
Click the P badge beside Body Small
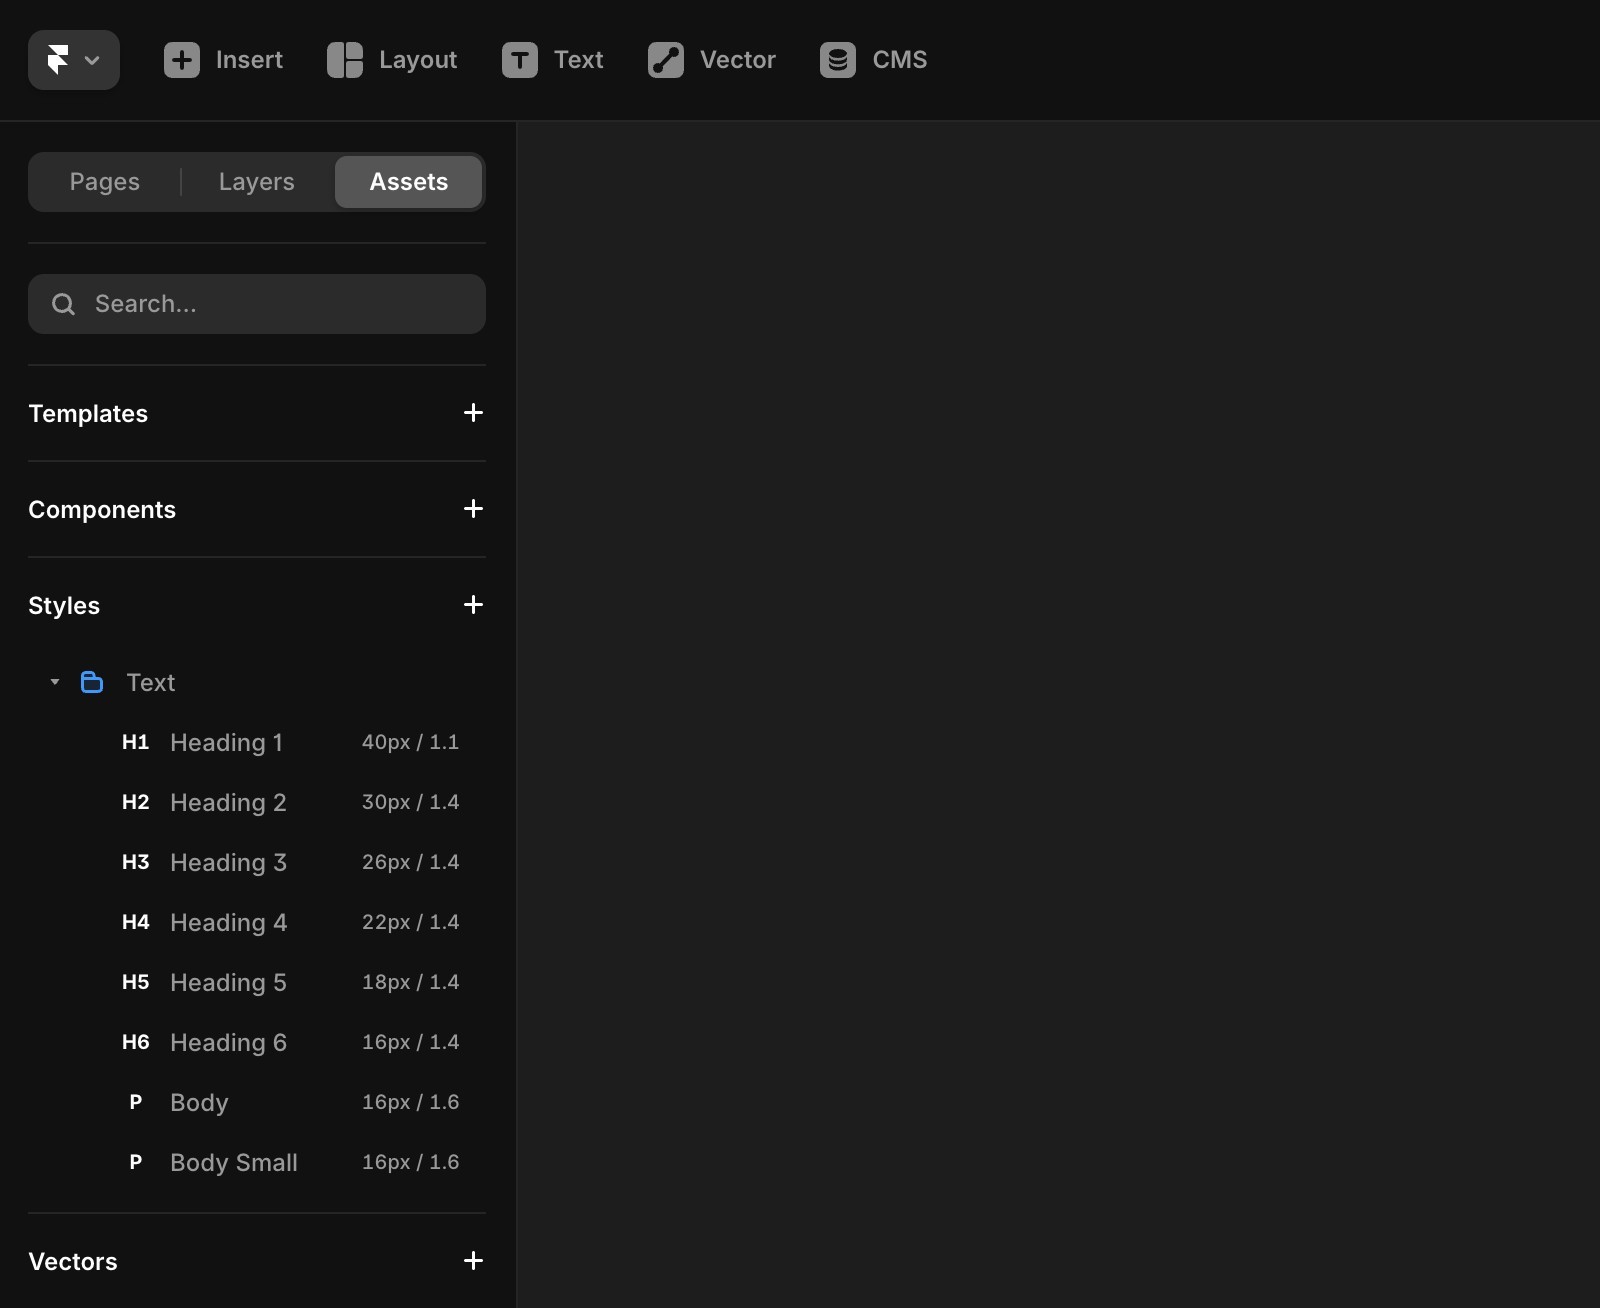pyautogui.click(x=136, y=1162)
